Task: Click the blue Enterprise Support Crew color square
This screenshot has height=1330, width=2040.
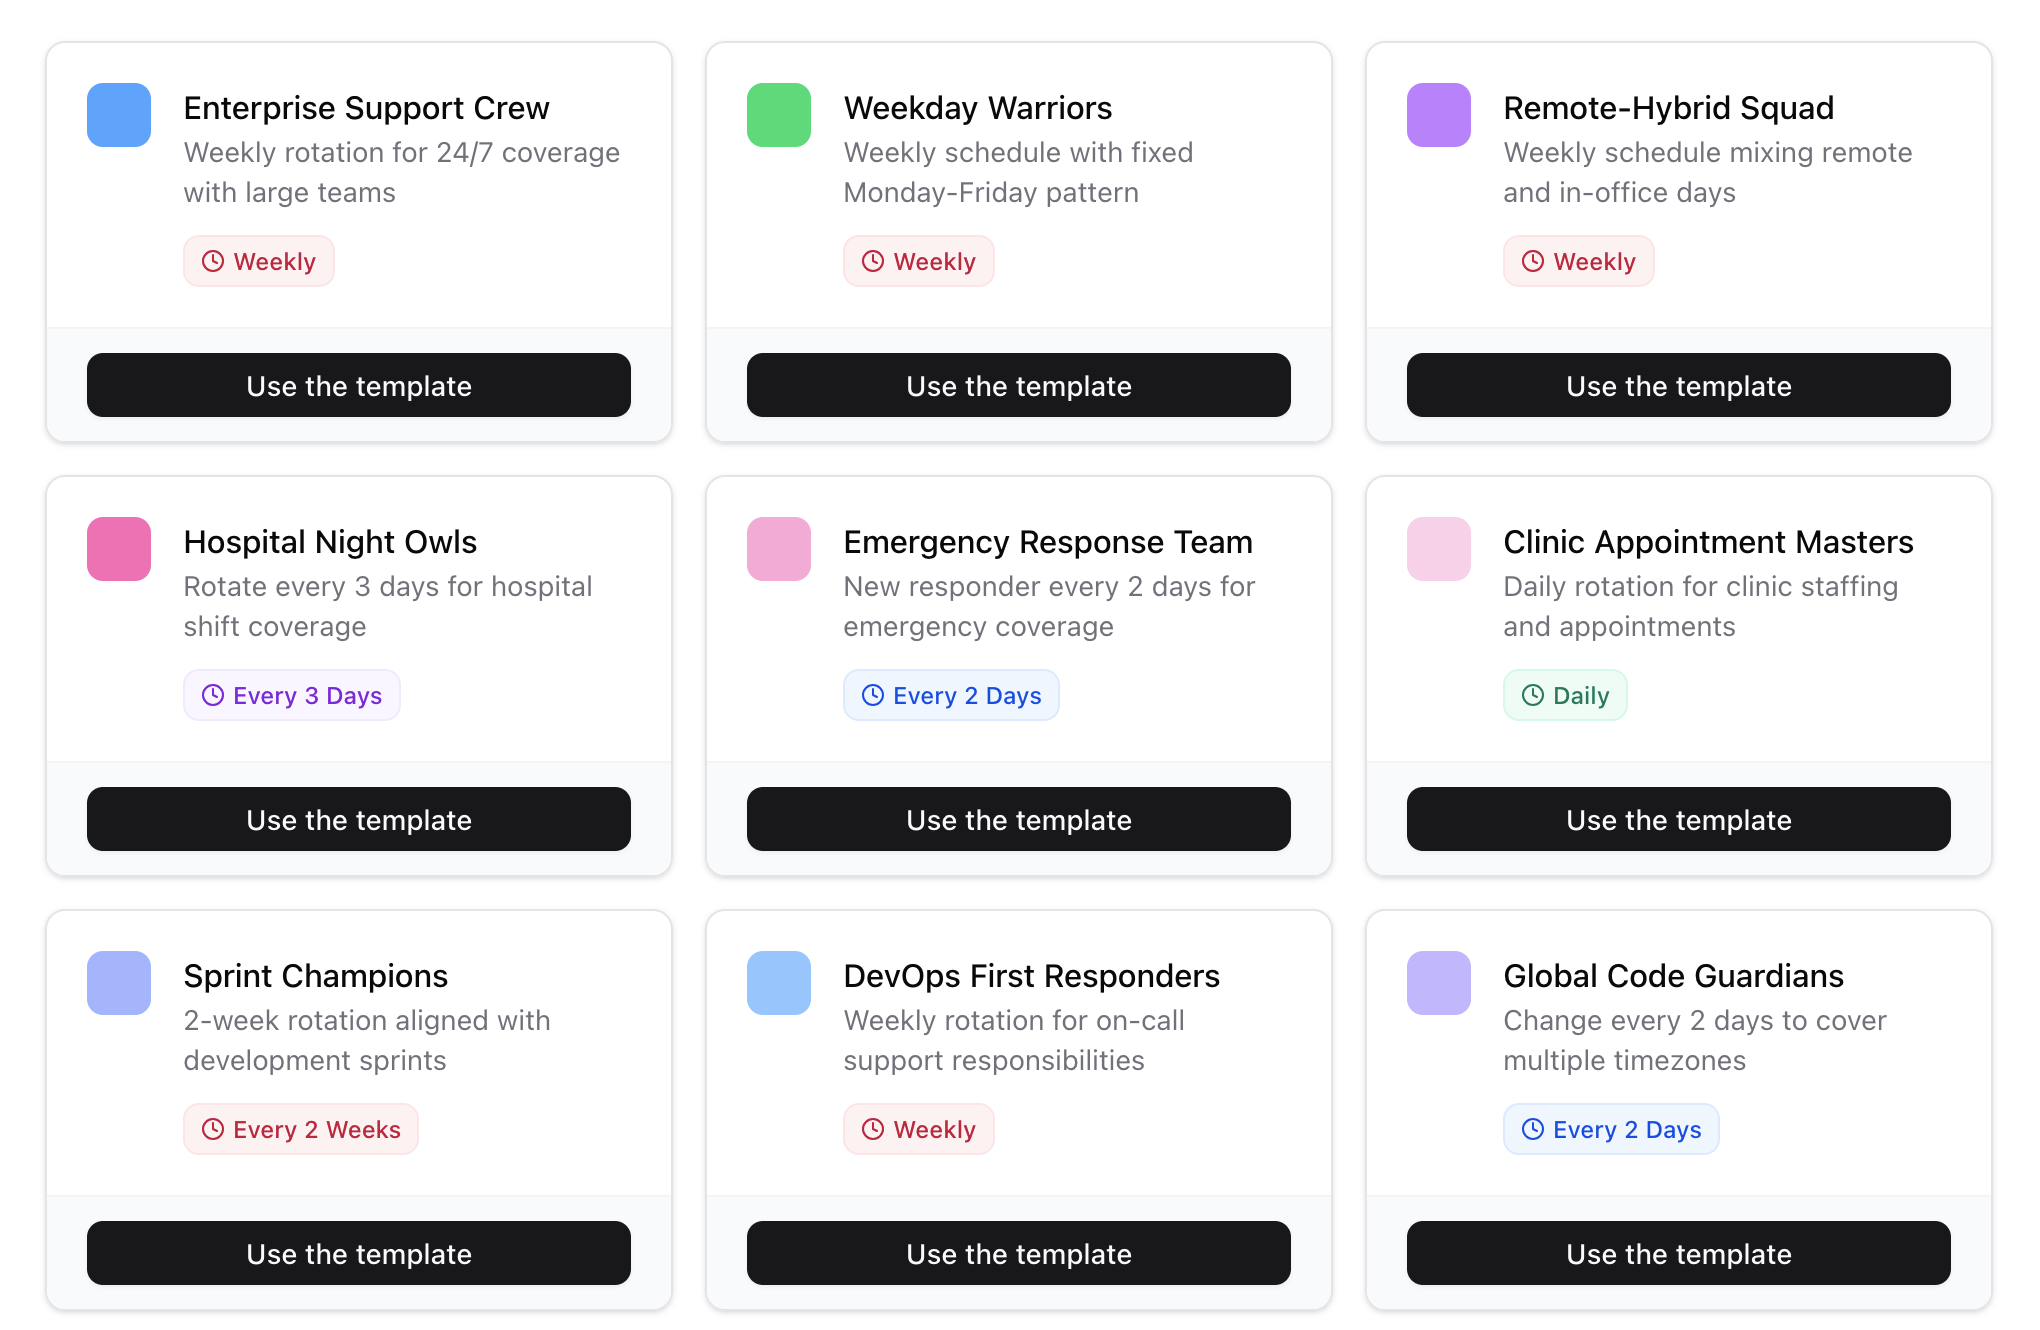Action: 119,115
